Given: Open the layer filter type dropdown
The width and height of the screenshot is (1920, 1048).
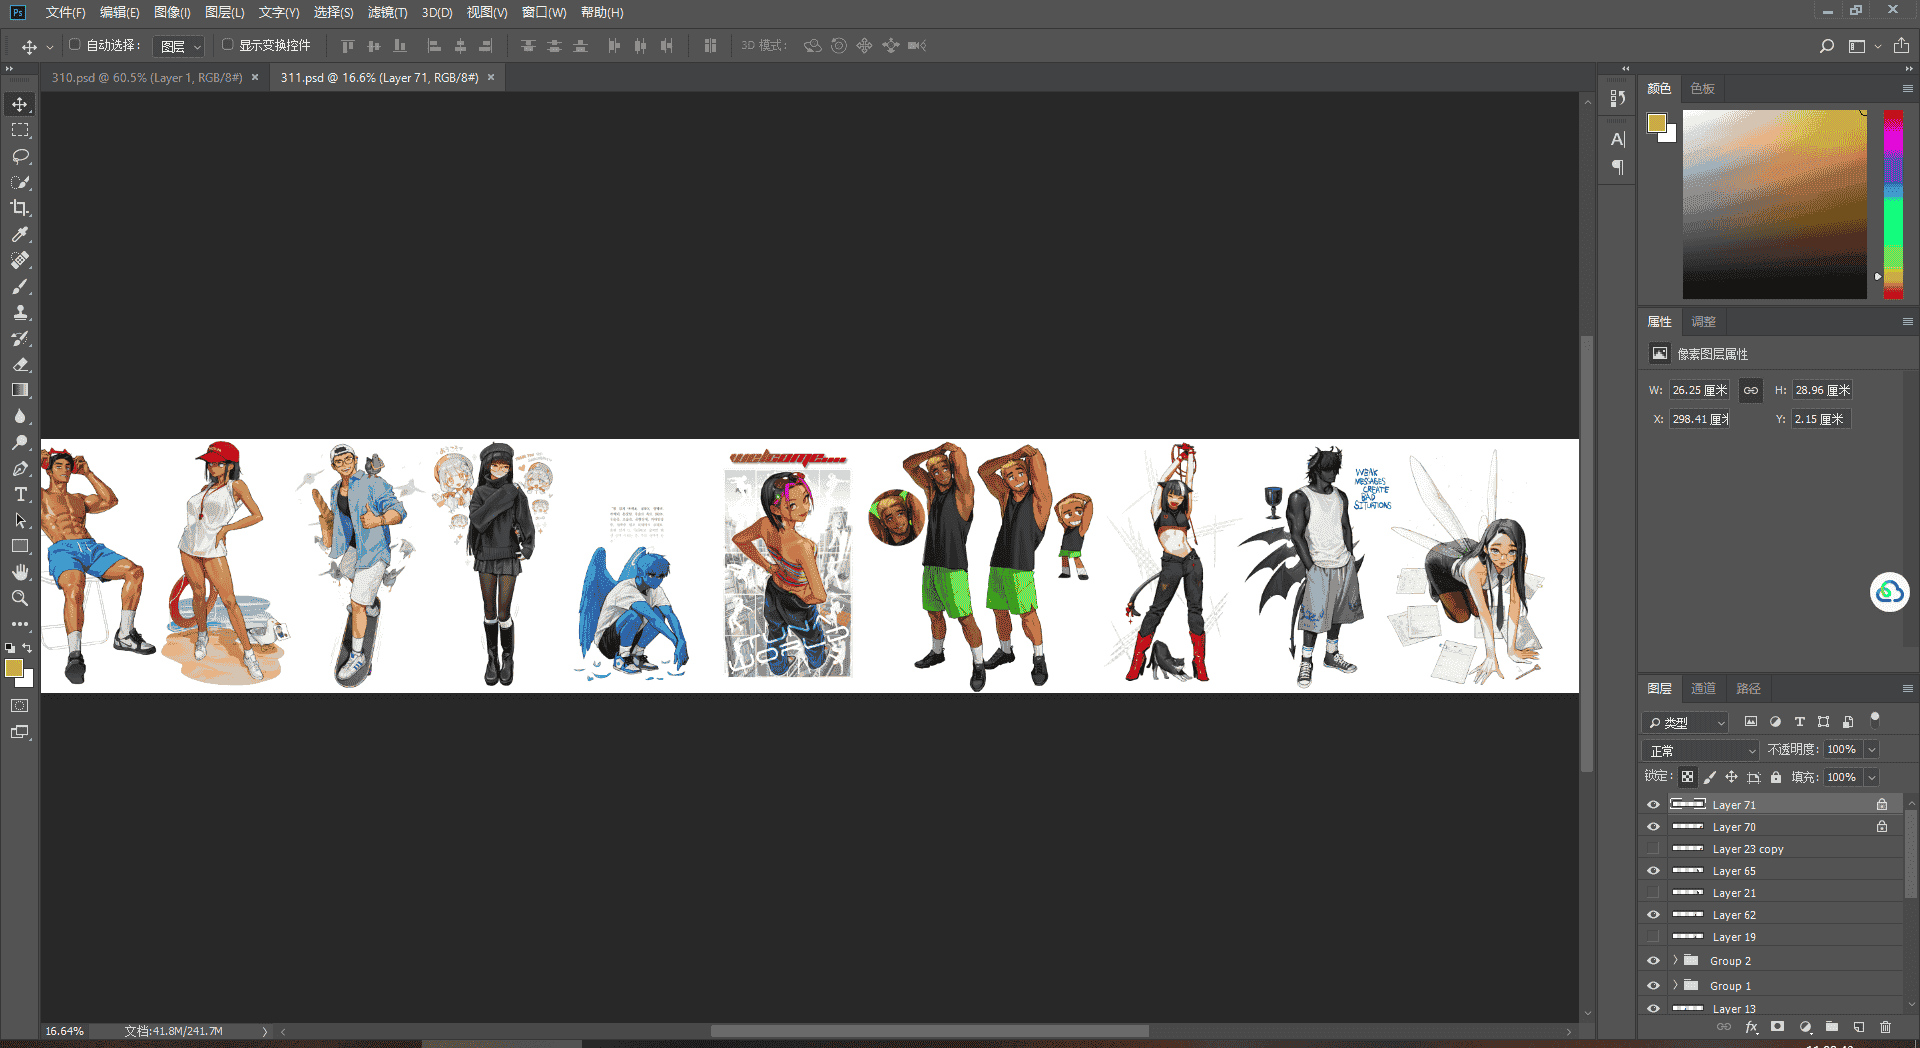Looking at the screenshot, I should tap(1686, 722).
